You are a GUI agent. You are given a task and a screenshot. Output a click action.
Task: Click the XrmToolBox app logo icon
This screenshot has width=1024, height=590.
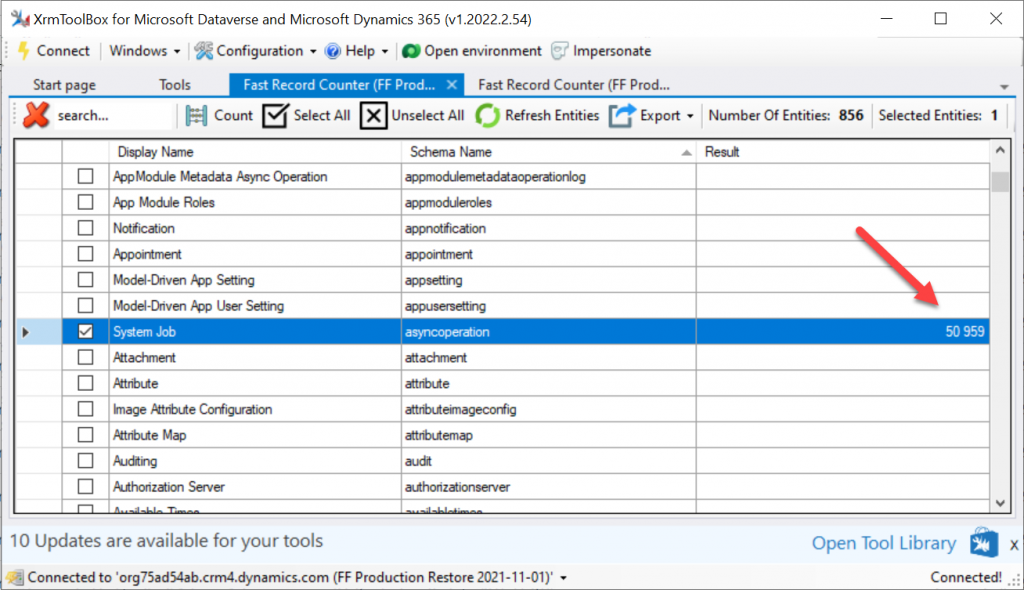(20, 19)
